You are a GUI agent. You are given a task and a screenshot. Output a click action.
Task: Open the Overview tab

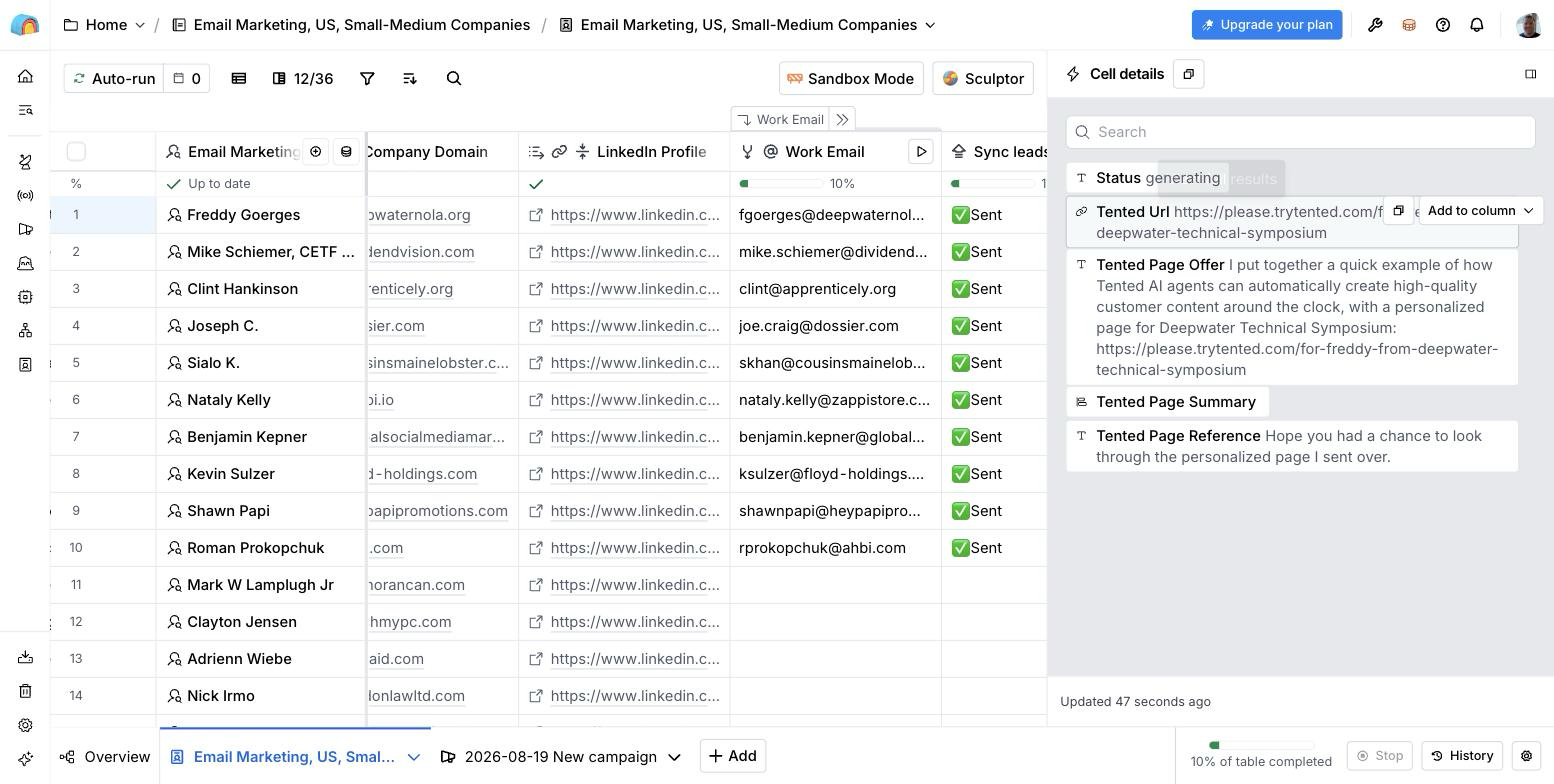tap(105, 757)
